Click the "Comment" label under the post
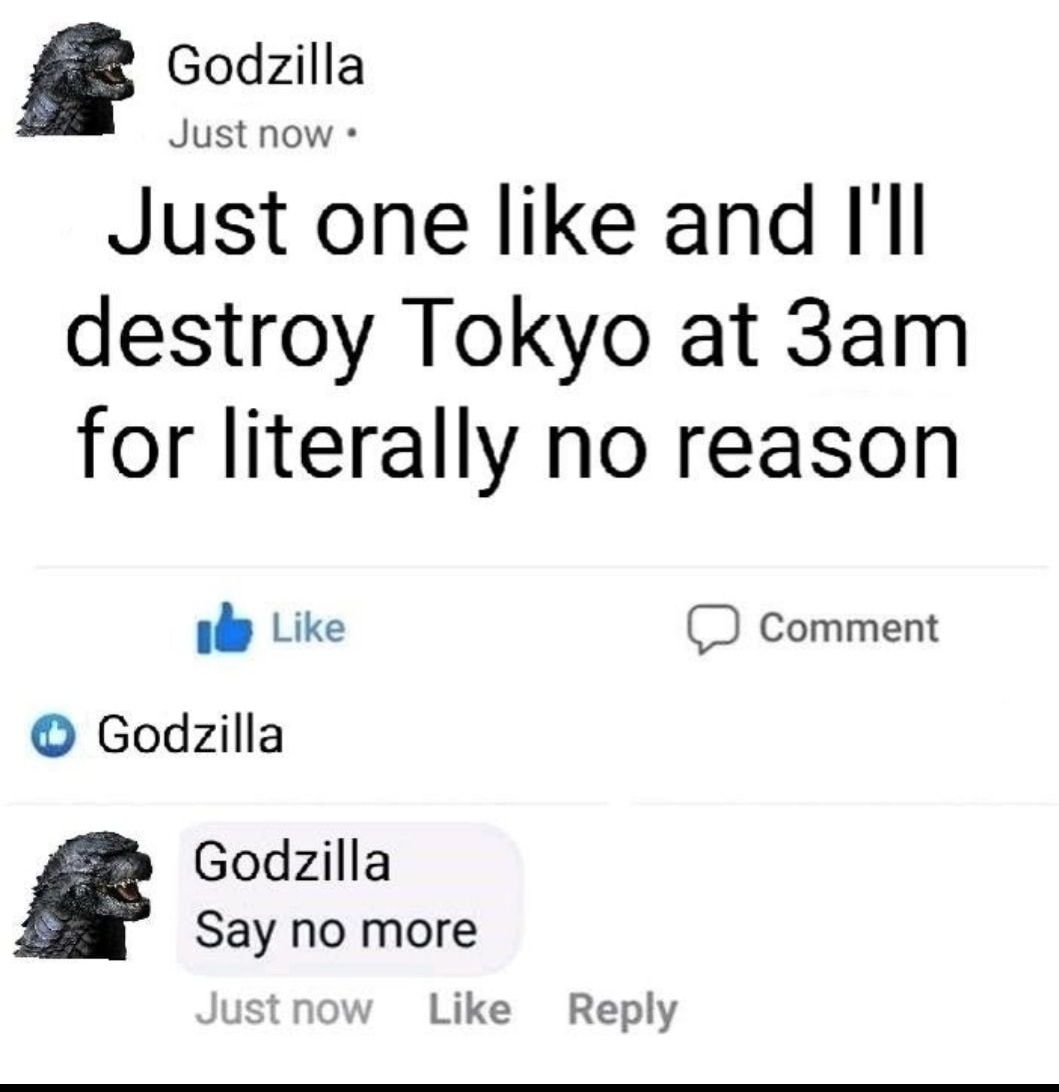 849,628
